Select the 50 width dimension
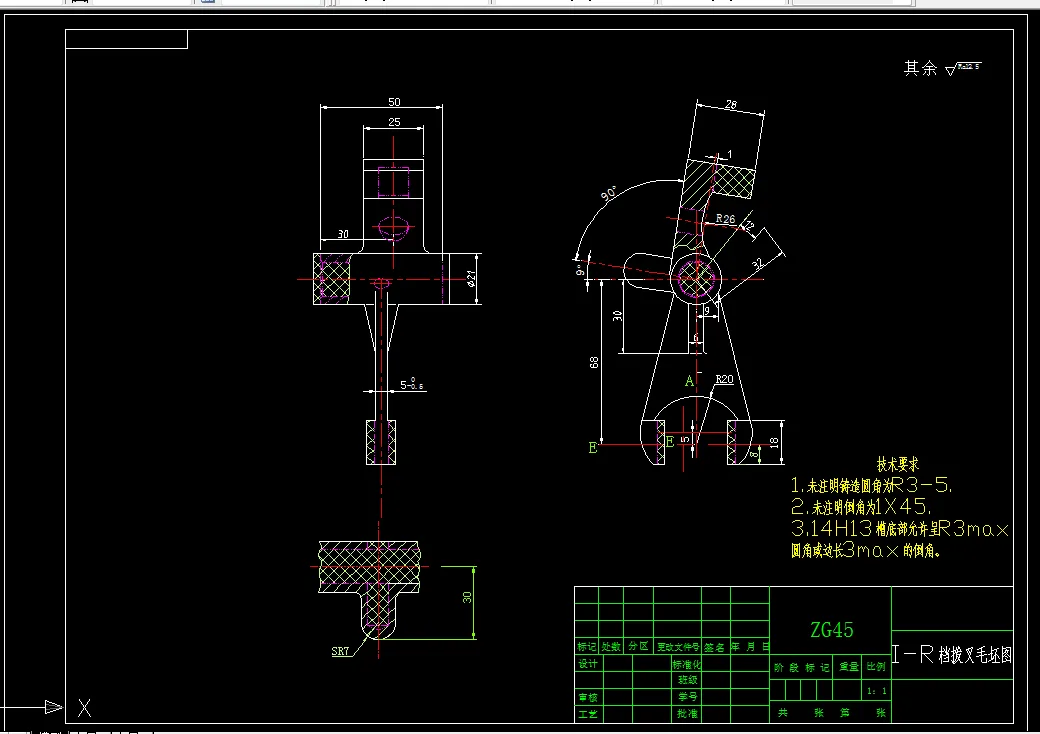 click(394, 102)
